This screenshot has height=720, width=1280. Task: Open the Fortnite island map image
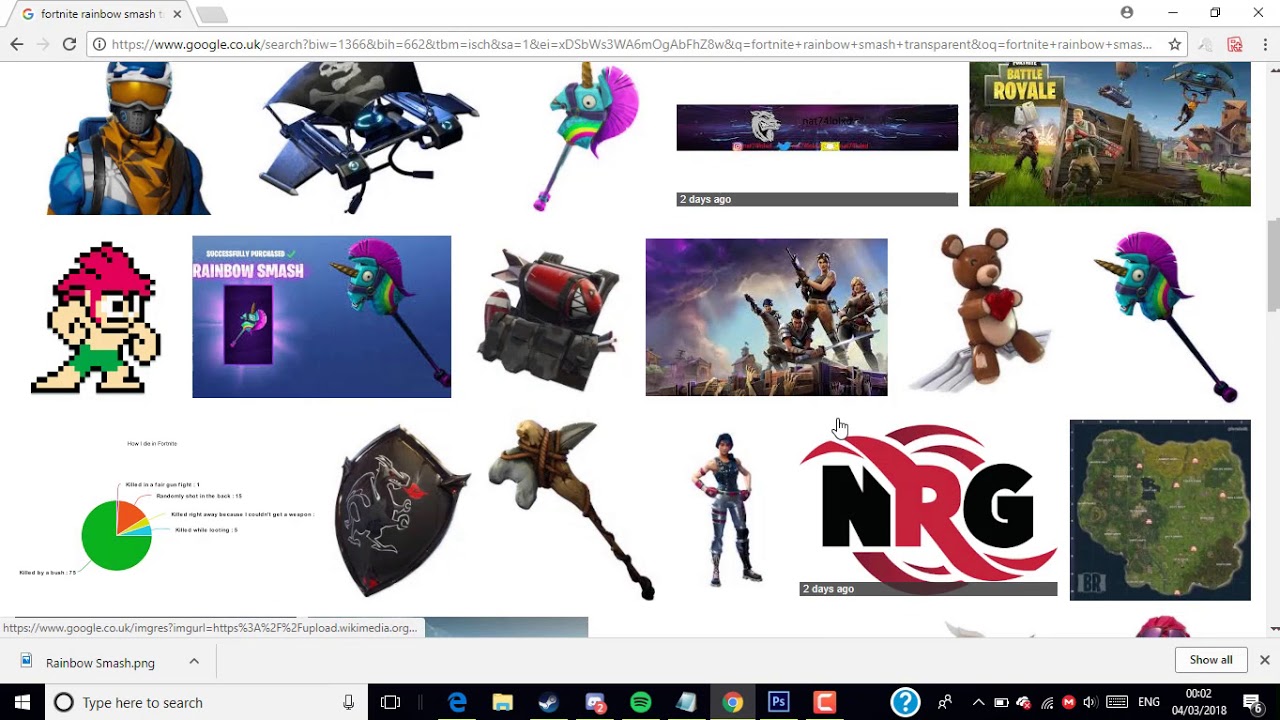tap(1160, 510)
